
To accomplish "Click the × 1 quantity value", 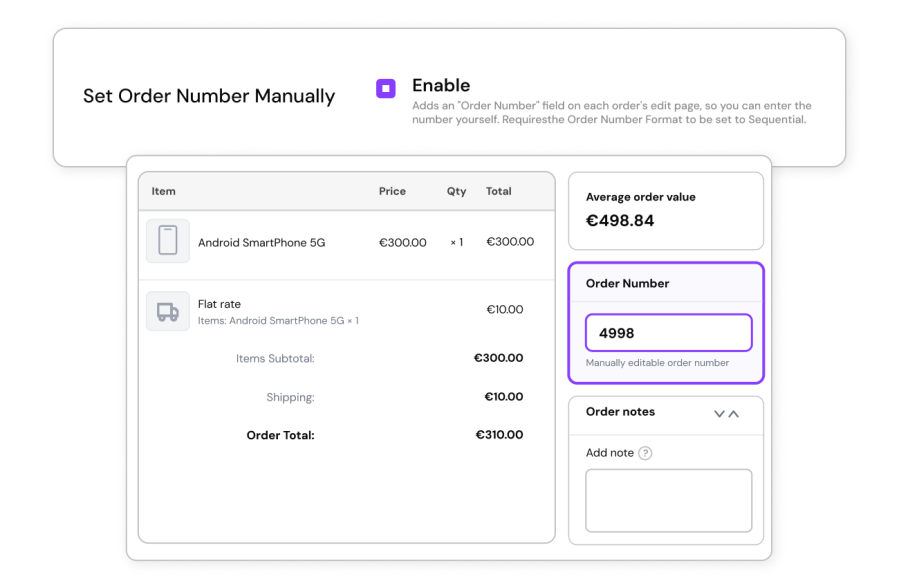I will click(x=456, y=242).
